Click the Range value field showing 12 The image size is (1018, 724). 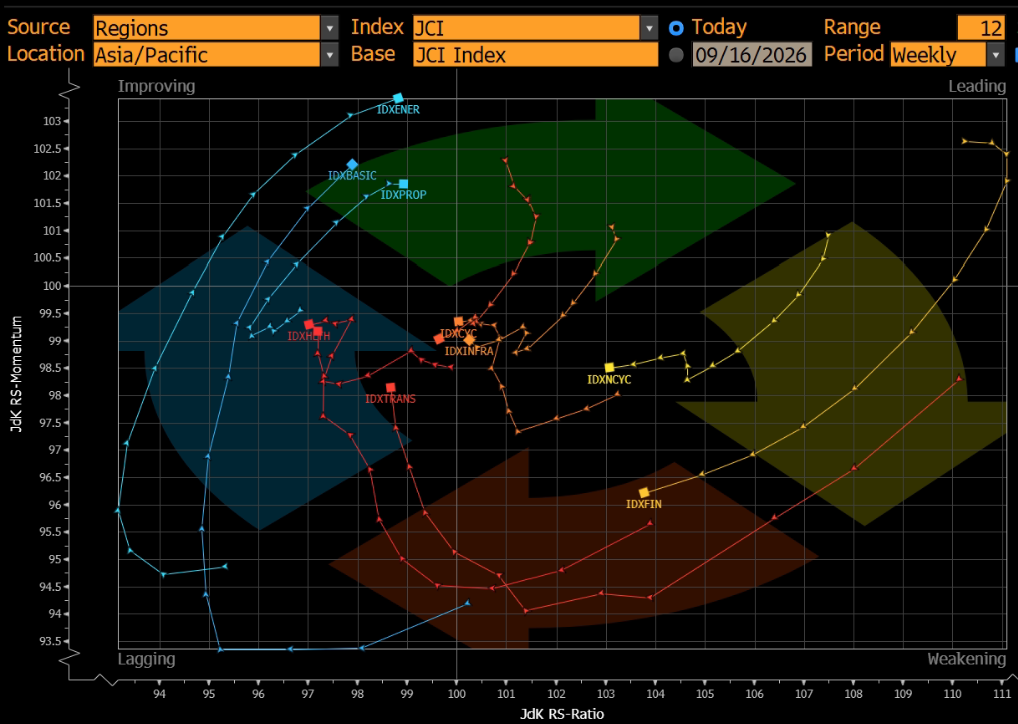click(980, 28)
